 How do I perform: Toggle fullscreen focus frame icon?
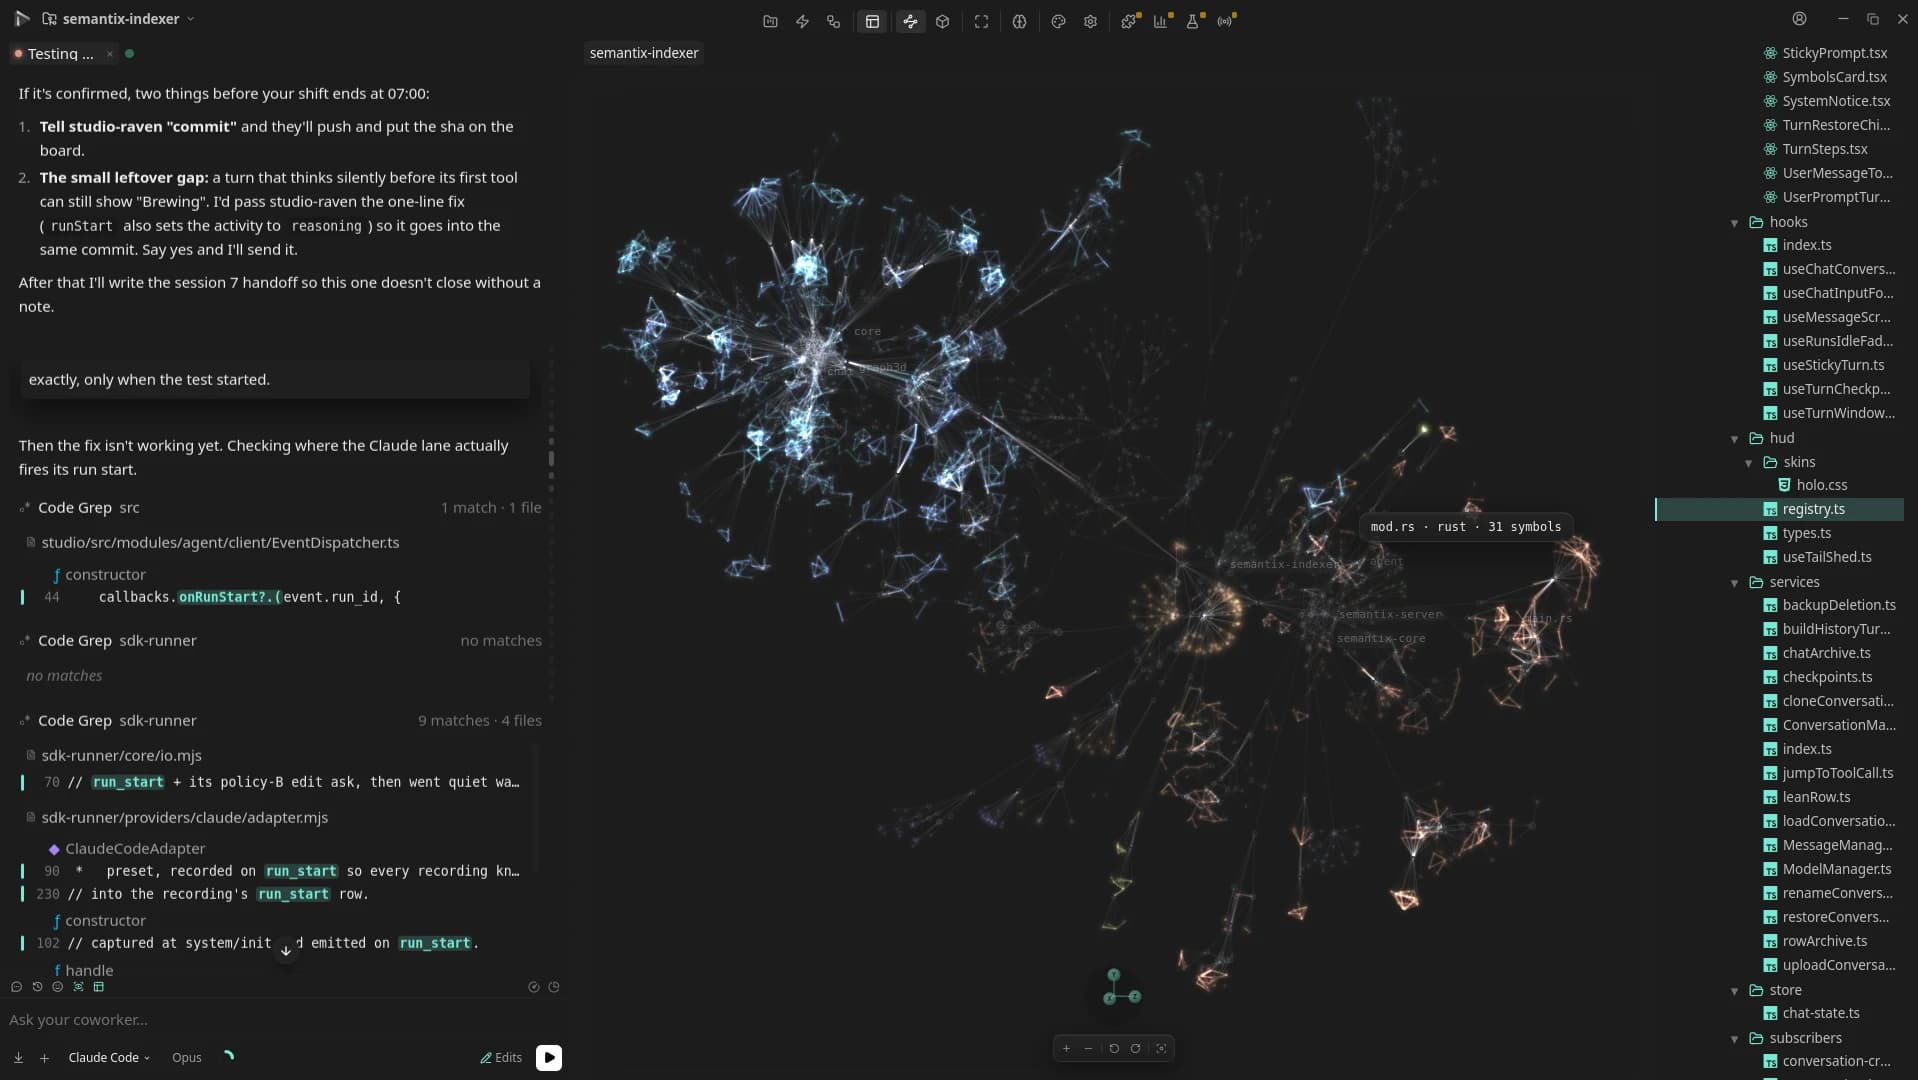(981, 21)
